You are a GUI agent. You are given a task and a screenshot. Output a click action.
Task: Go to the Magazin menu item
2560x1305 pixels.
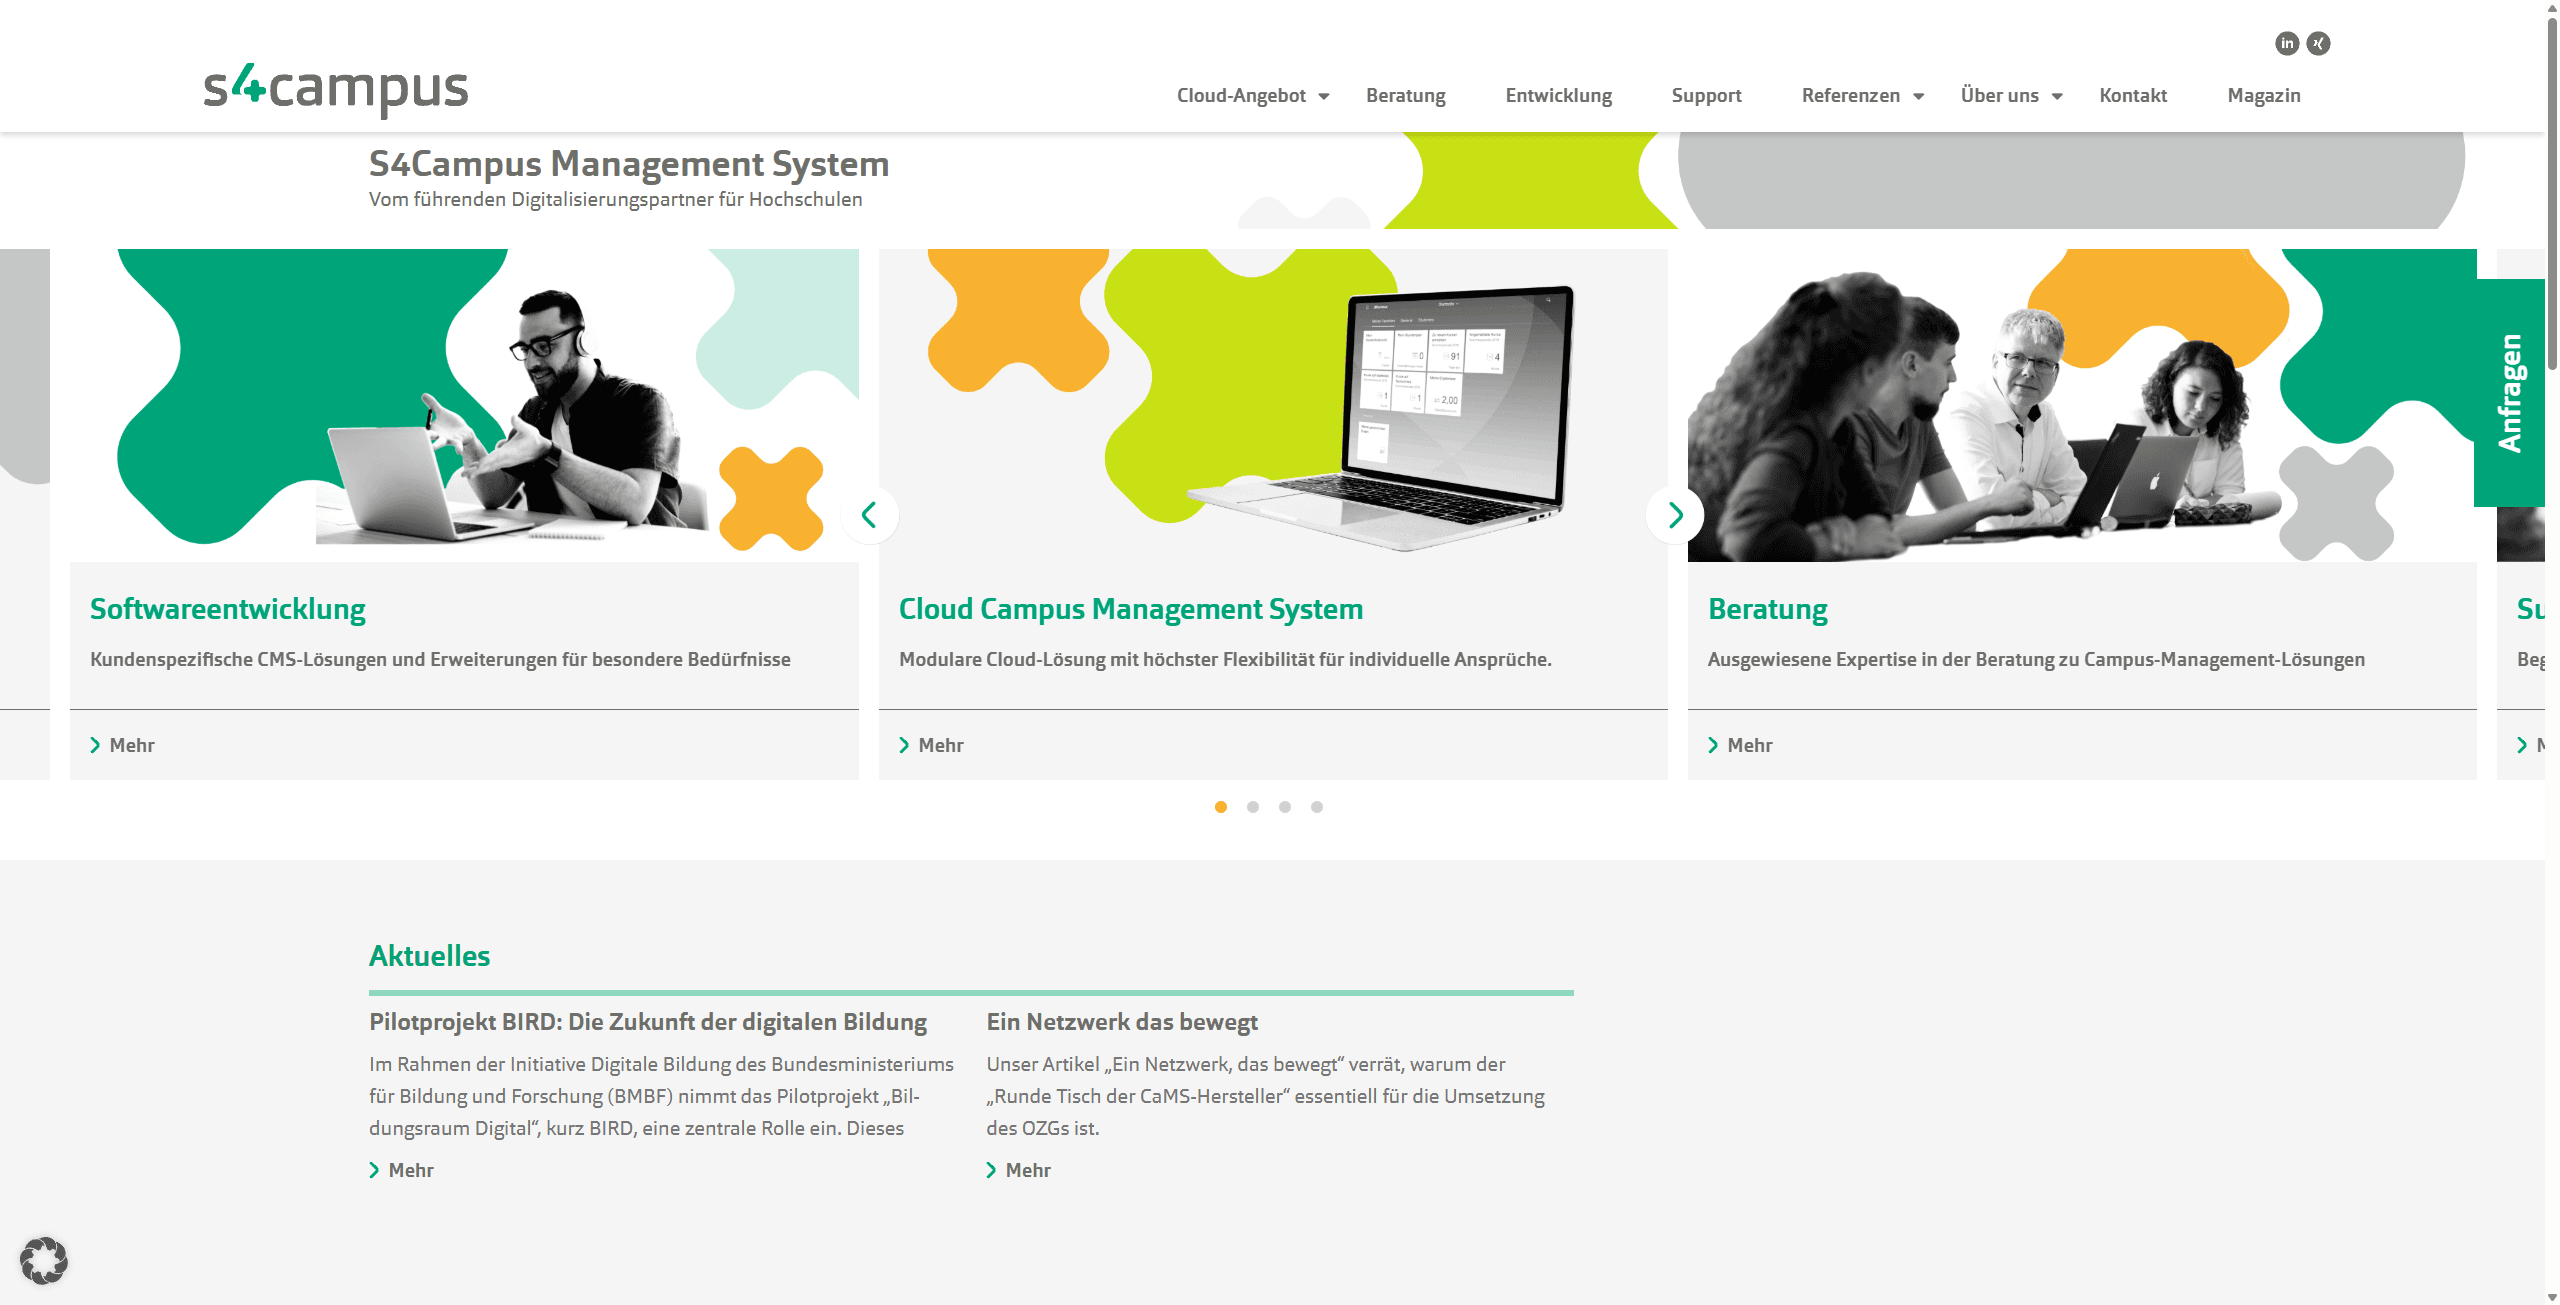[x=2264, y=96]
